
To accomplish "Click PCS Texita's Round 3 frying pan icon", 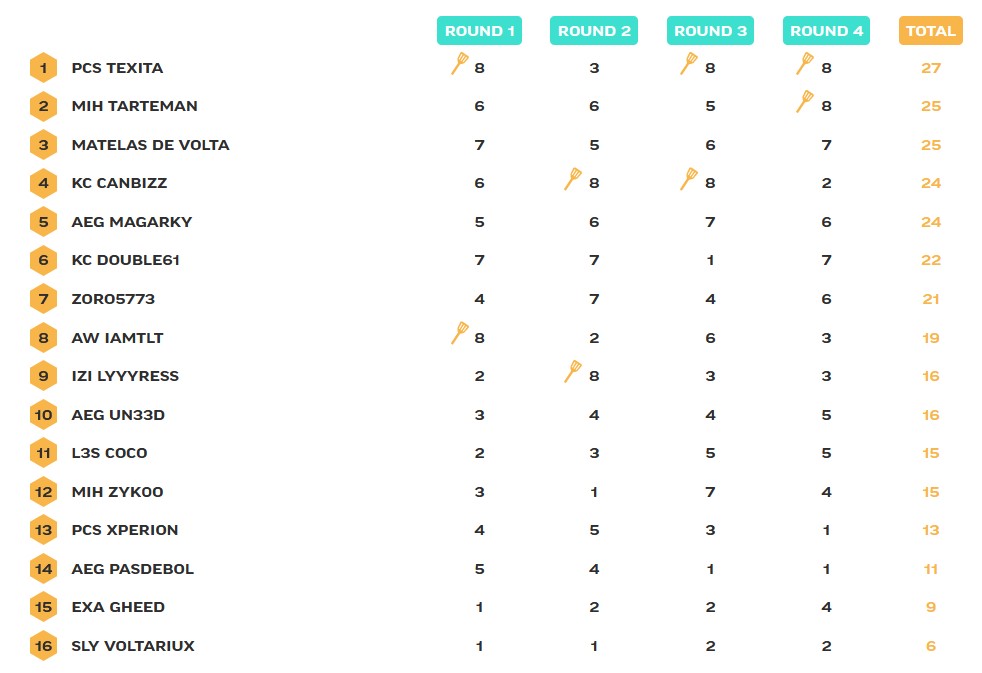I will pyautogui.click(x=689, y=64).
